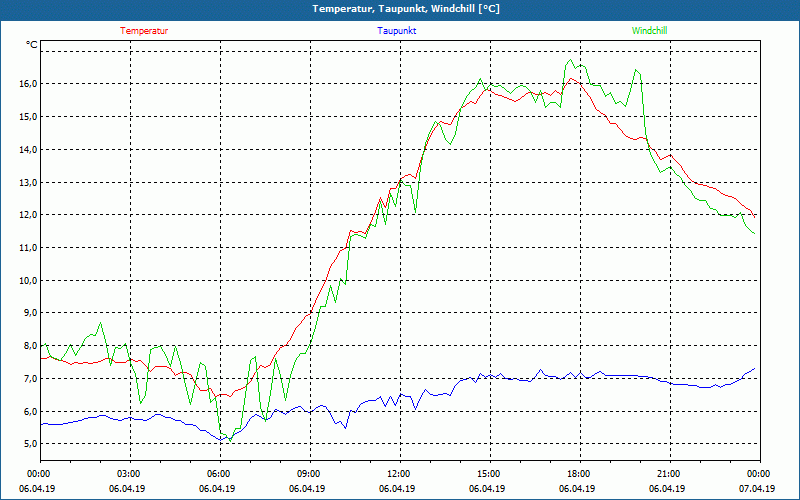Click the 07.04.19 date label
Screen dimensions: 800x500
[757, 488]
